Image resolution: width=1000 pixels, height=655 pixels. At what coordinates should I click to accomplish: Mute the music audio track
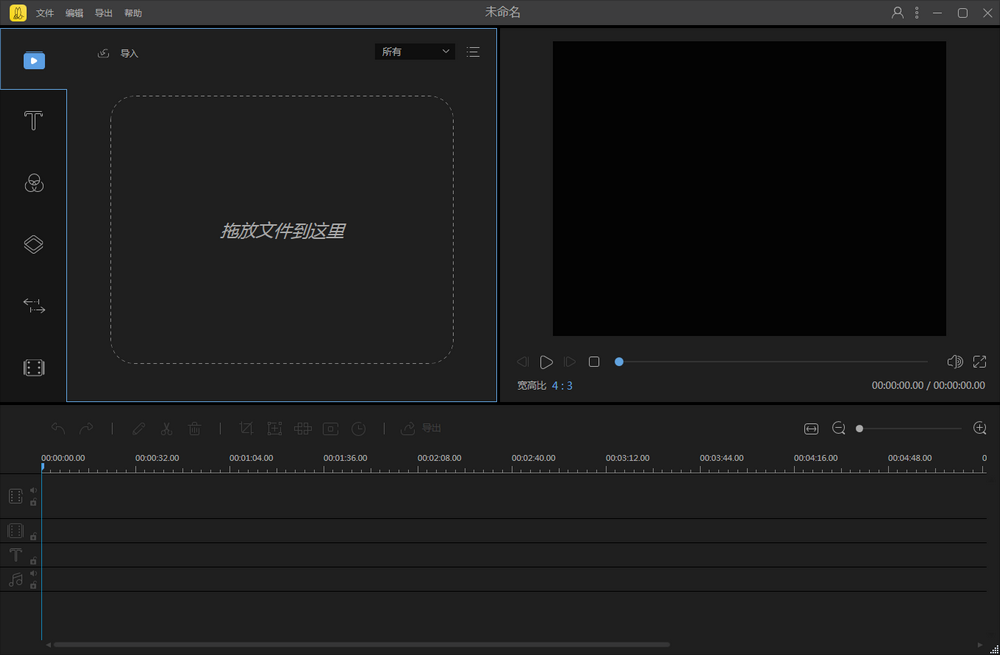coord(33,574)
